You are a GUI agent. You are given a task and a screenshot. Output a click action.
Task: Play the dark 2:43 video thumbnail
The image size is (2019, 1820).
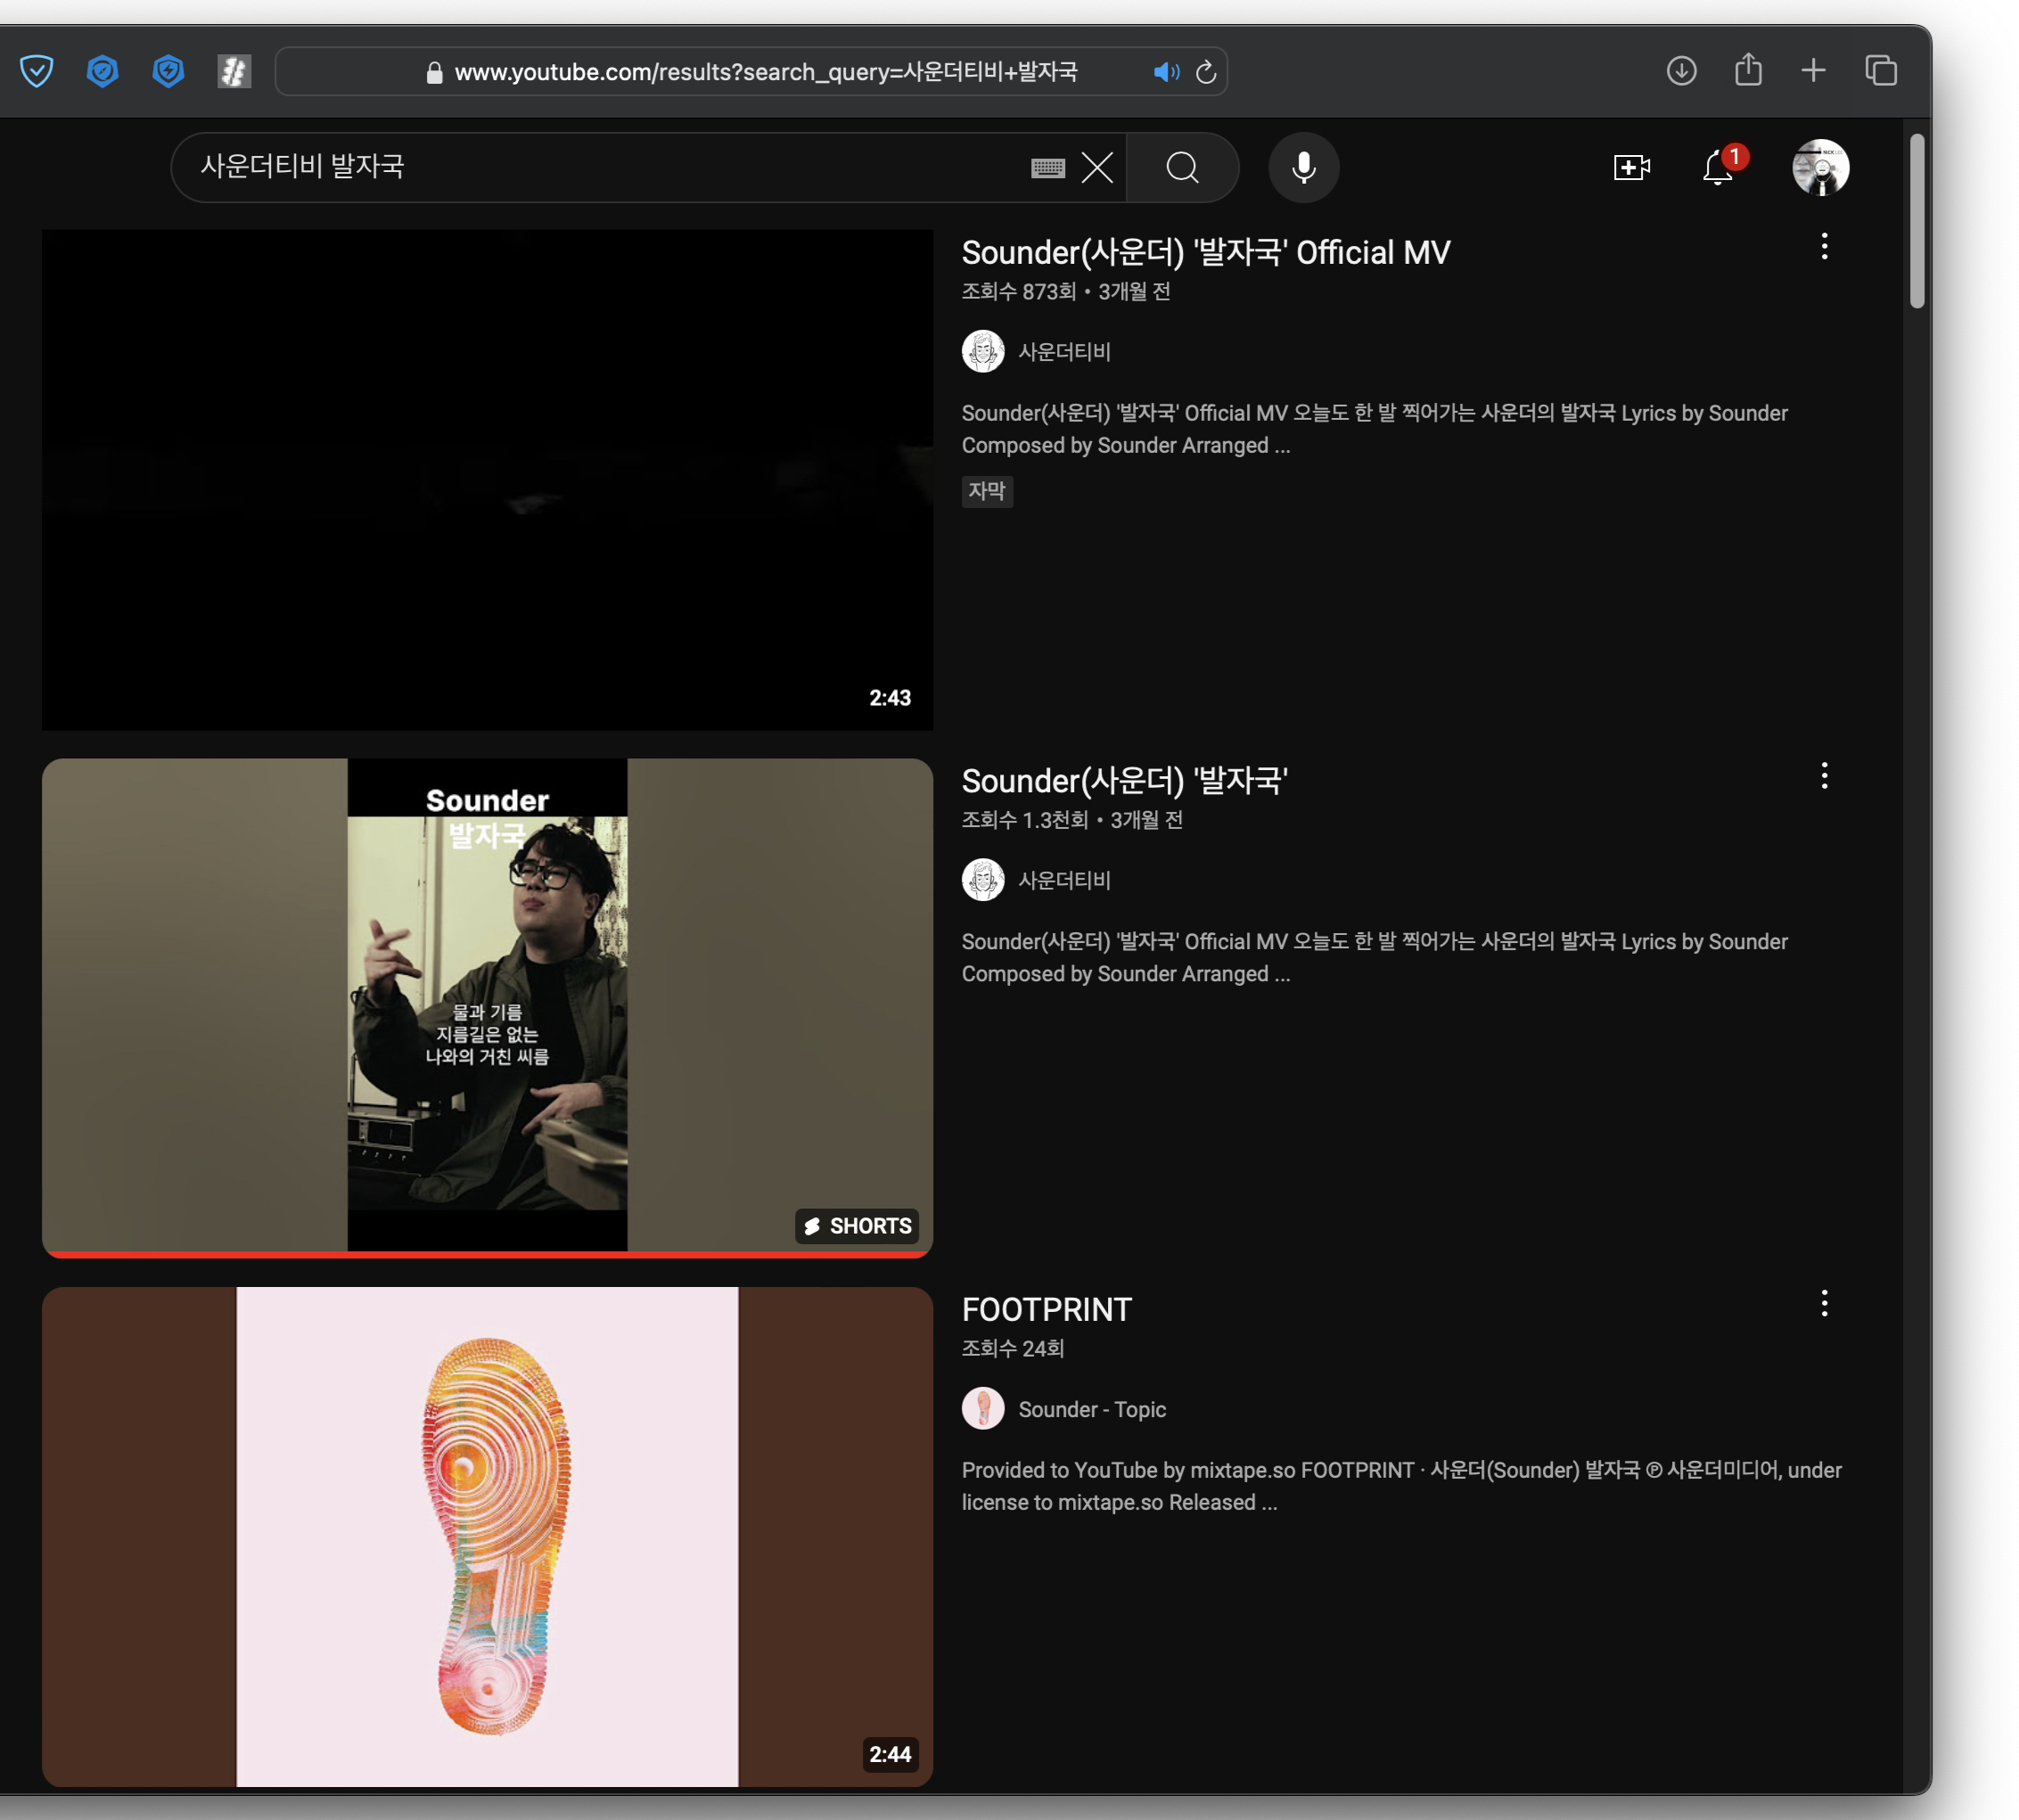[487, 480]
